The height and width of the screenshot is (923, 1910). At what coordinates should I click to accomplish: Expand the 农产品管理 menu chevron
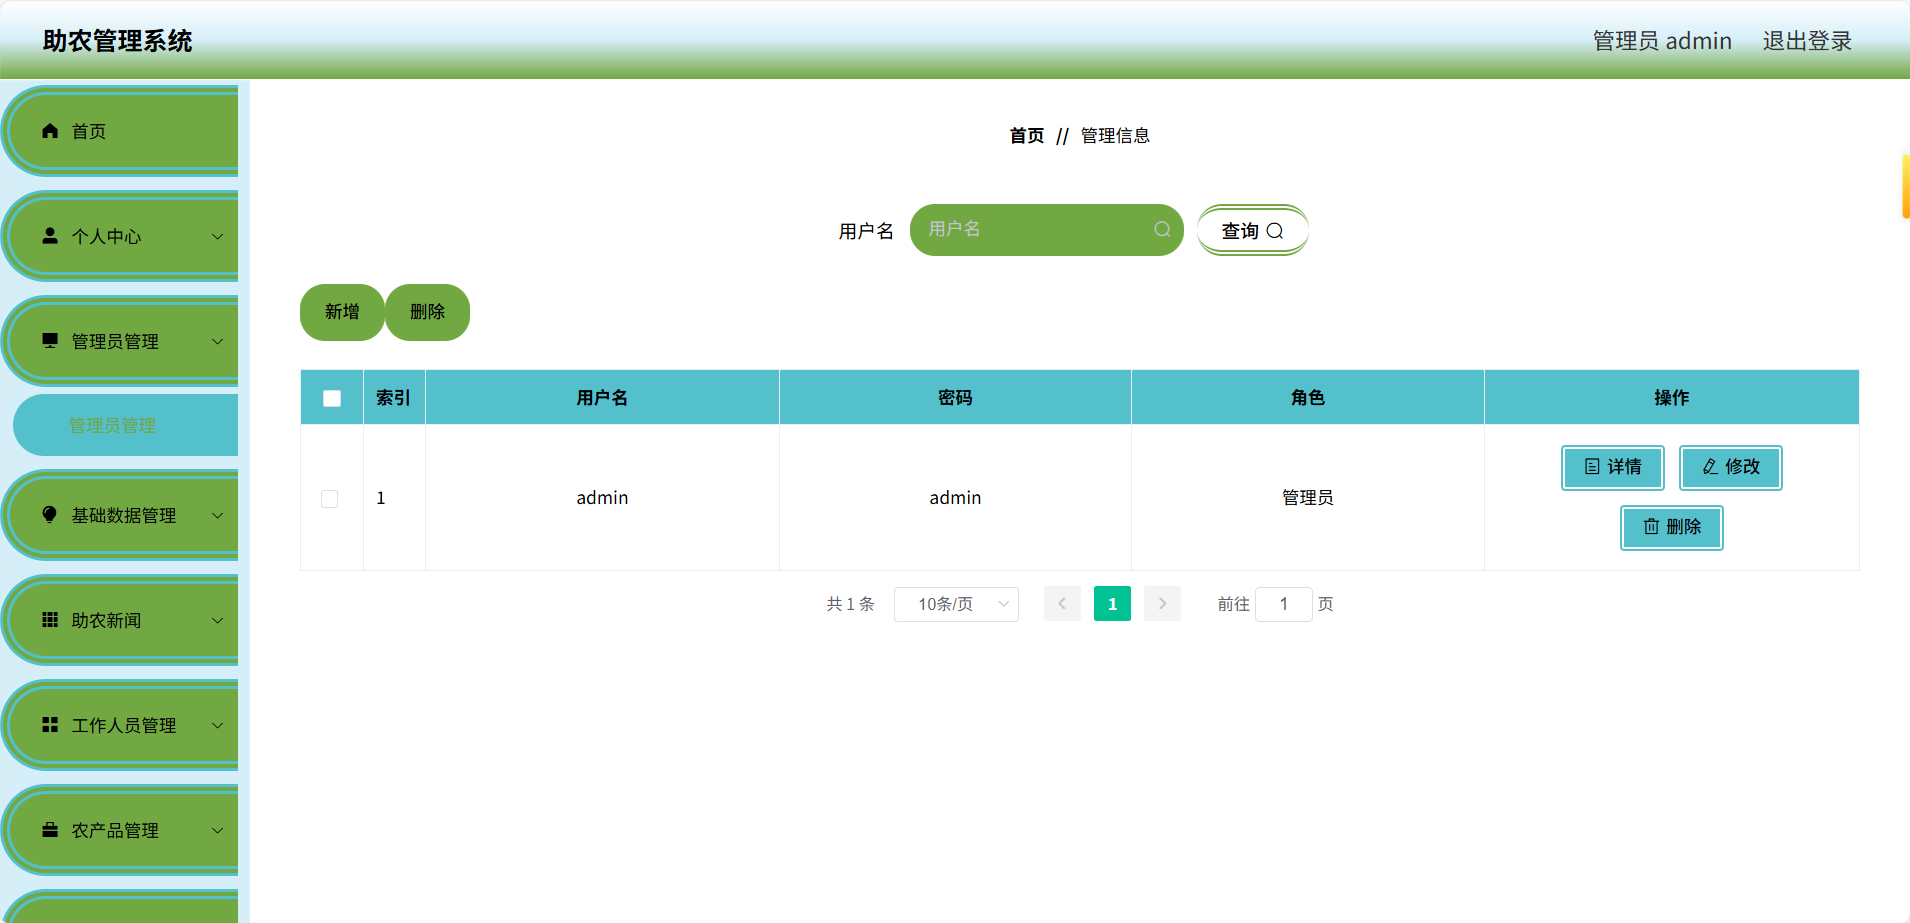coord(218,830)
